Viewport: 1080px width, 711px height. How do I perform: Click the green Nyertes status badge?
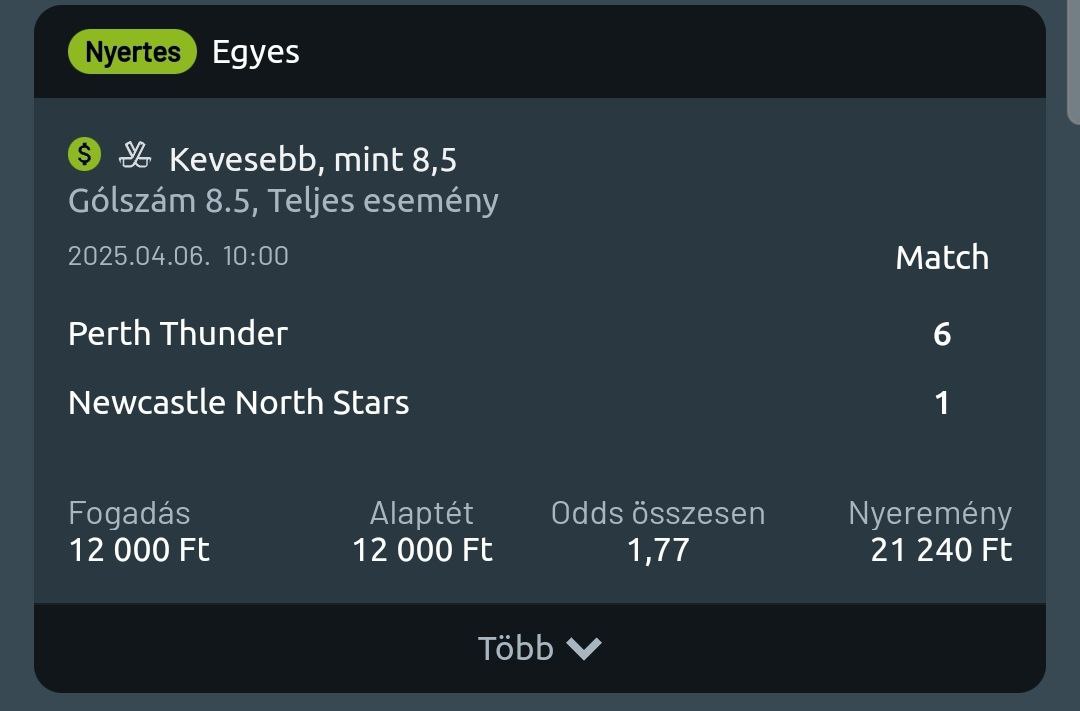click(132, 52)
